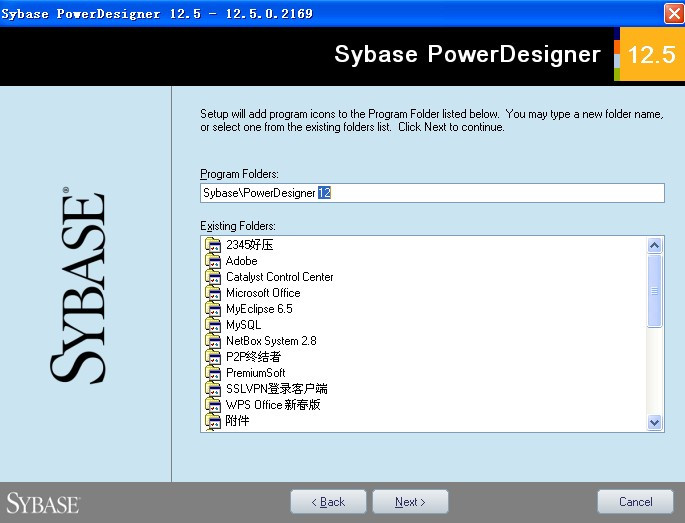
Task: Click the folder icon beside Adobe
Action: click(x=213, y=261)
